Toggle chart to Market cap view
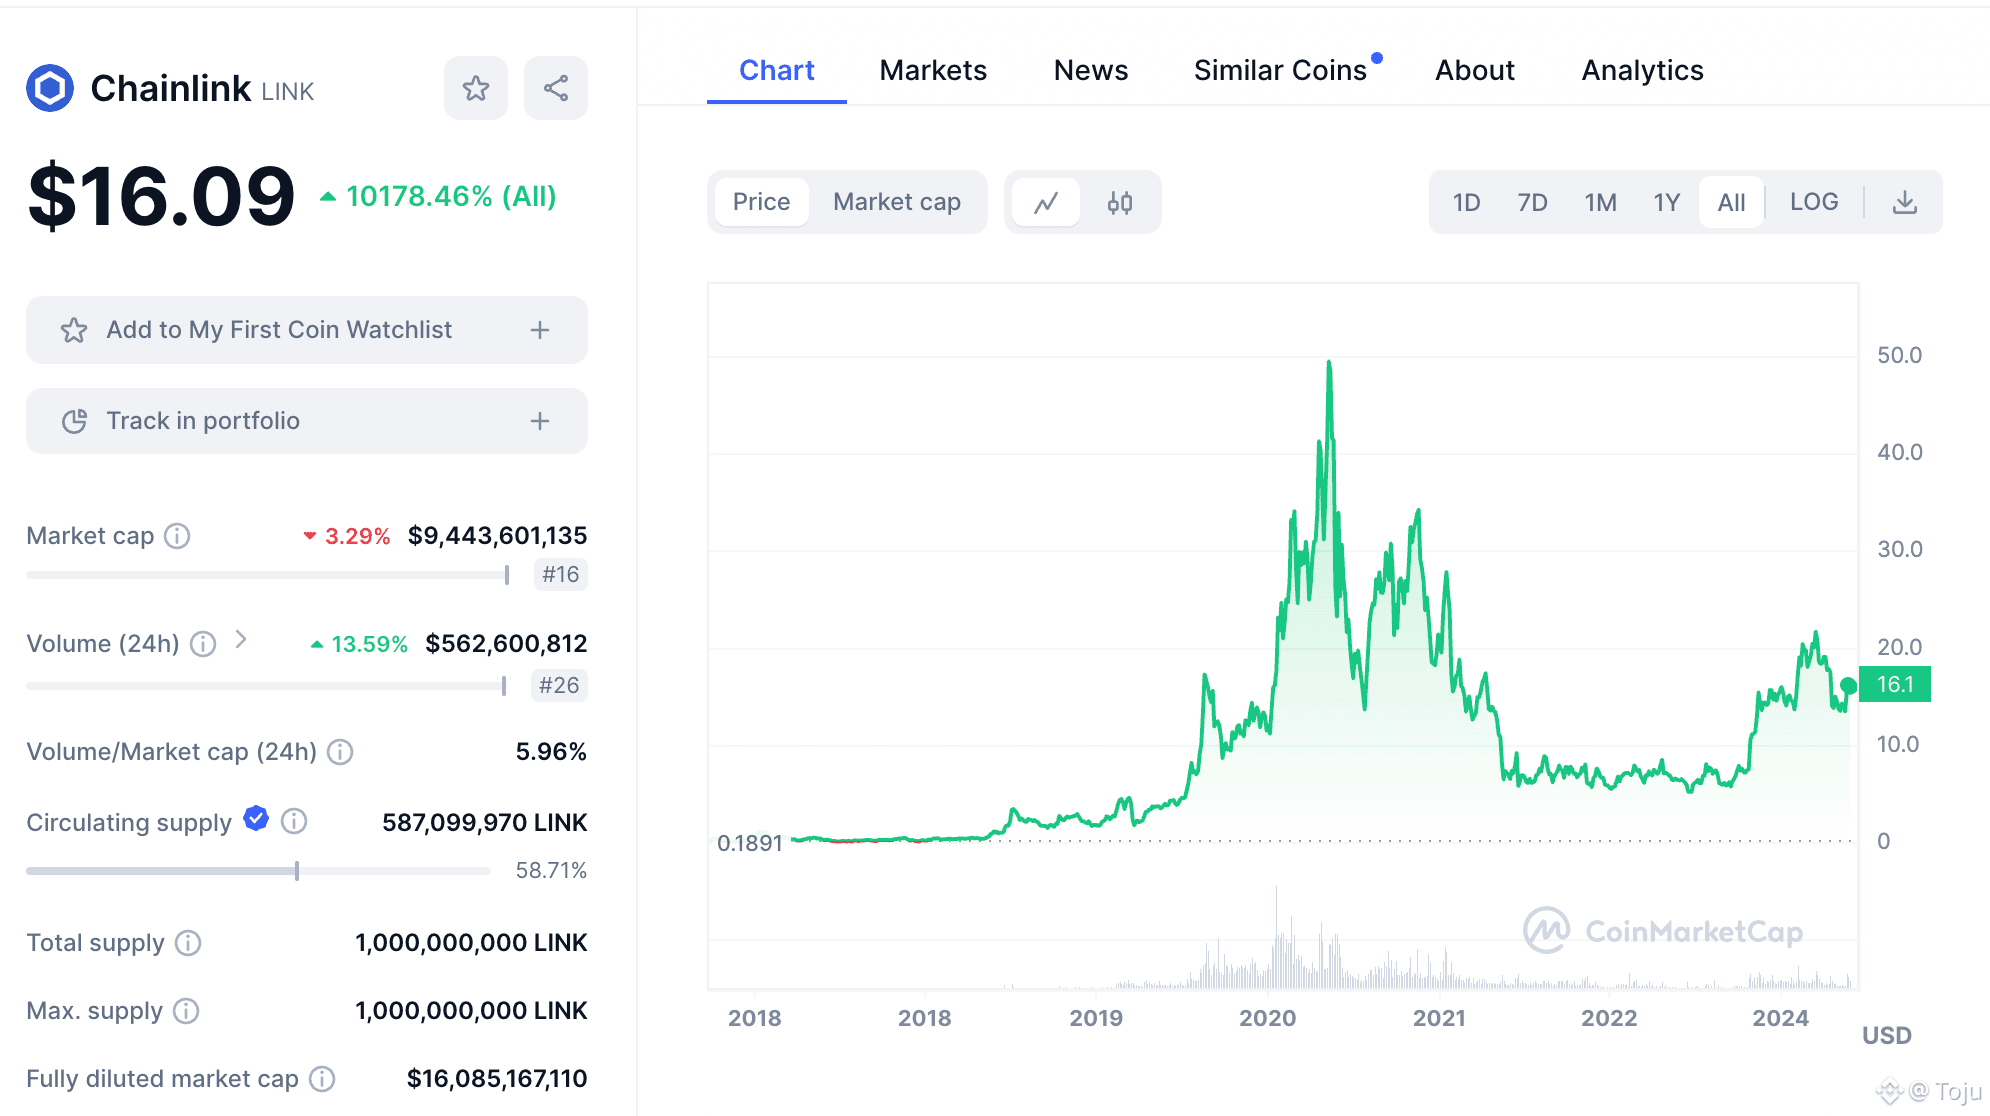The height and width of the screenshot is (1116, 1990). (x=897, y=202)
